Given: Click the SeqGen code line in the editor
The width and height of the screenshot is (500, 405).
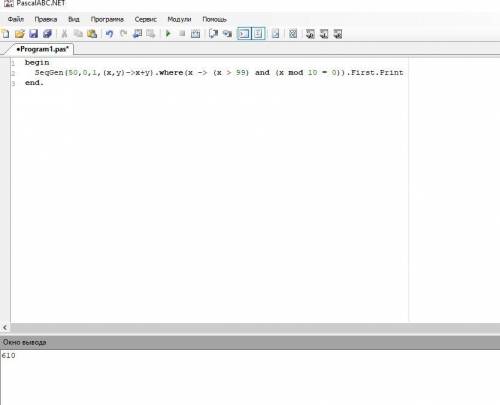Looking at the screenshot, I should [219, 73].
